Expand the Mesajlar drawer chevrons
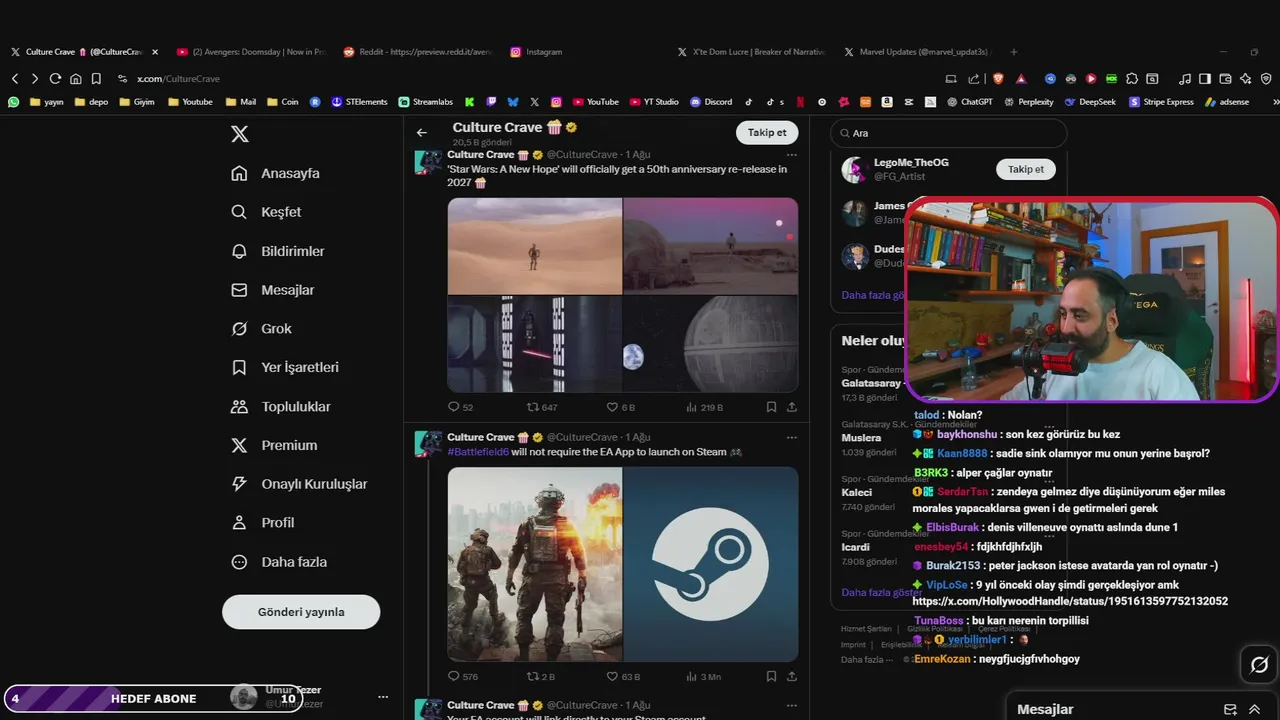Image resolution: width=1280 pixels, height=720 pixels. (x=1254, y=709)
